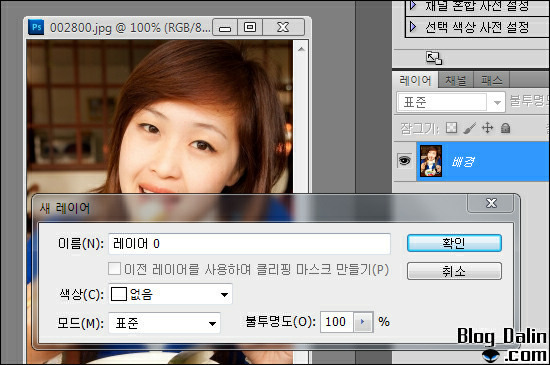This screenshot has height=365, width=550.
Task: Click the Photoshop Ps document icon
Action: click(x=37, y=27)
